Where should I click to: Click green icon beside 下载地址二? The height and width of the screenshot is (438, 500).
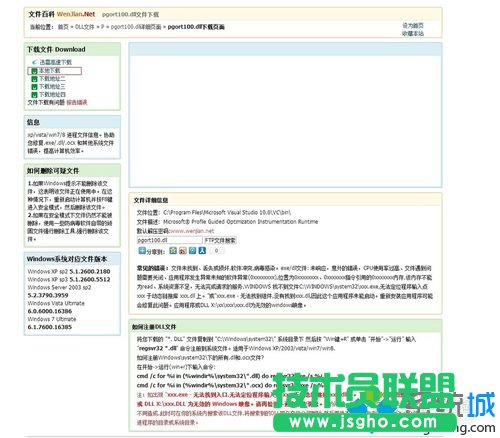tap(34, 79)
